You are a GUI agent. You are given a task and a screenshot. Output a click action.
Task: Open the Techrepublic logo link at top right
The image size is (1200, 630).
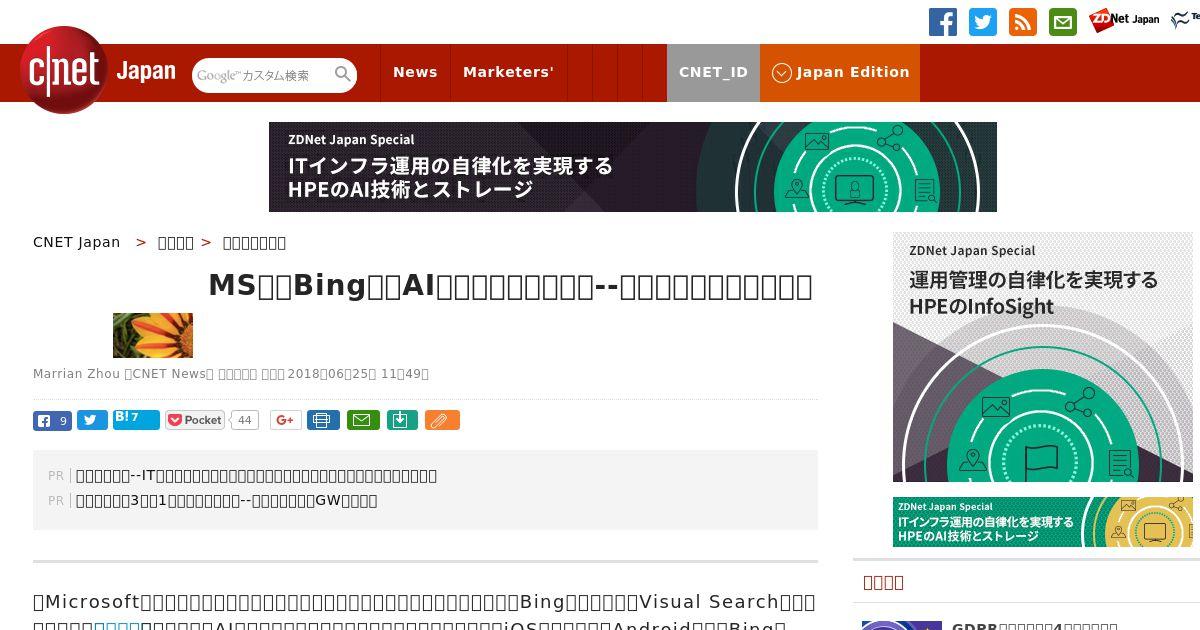pyautogui.click(x=1186, y=19)
